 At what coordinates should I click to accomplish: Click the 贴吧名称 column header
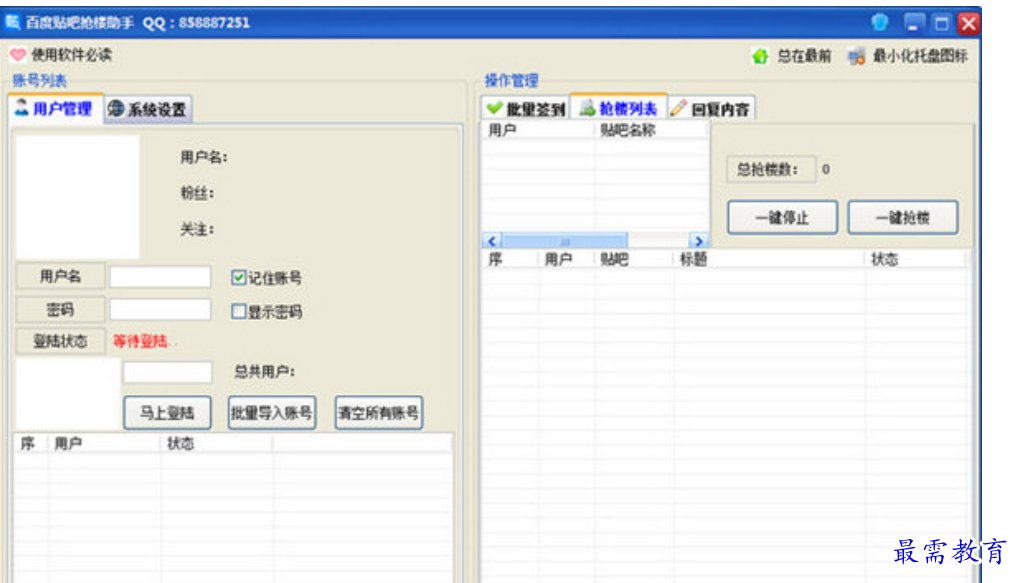650,130
